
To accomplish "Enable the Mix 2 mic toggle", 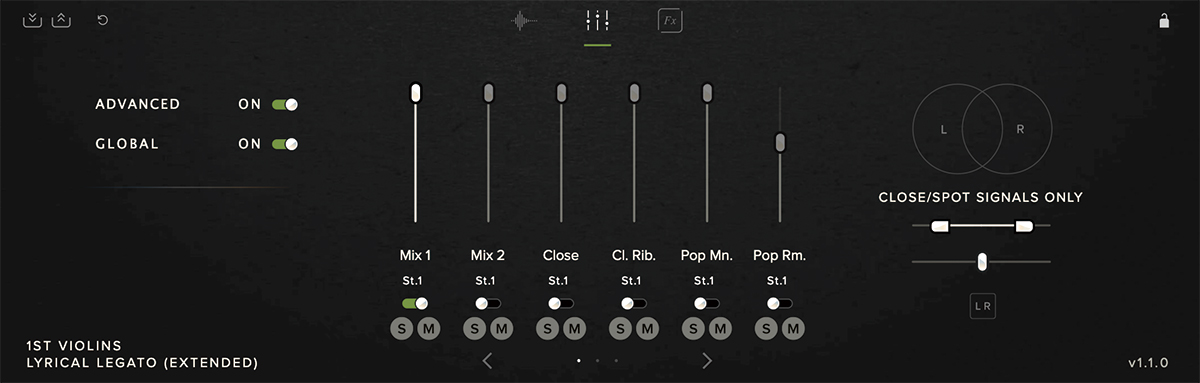I will pyautogui.click(x=488, y=303).
